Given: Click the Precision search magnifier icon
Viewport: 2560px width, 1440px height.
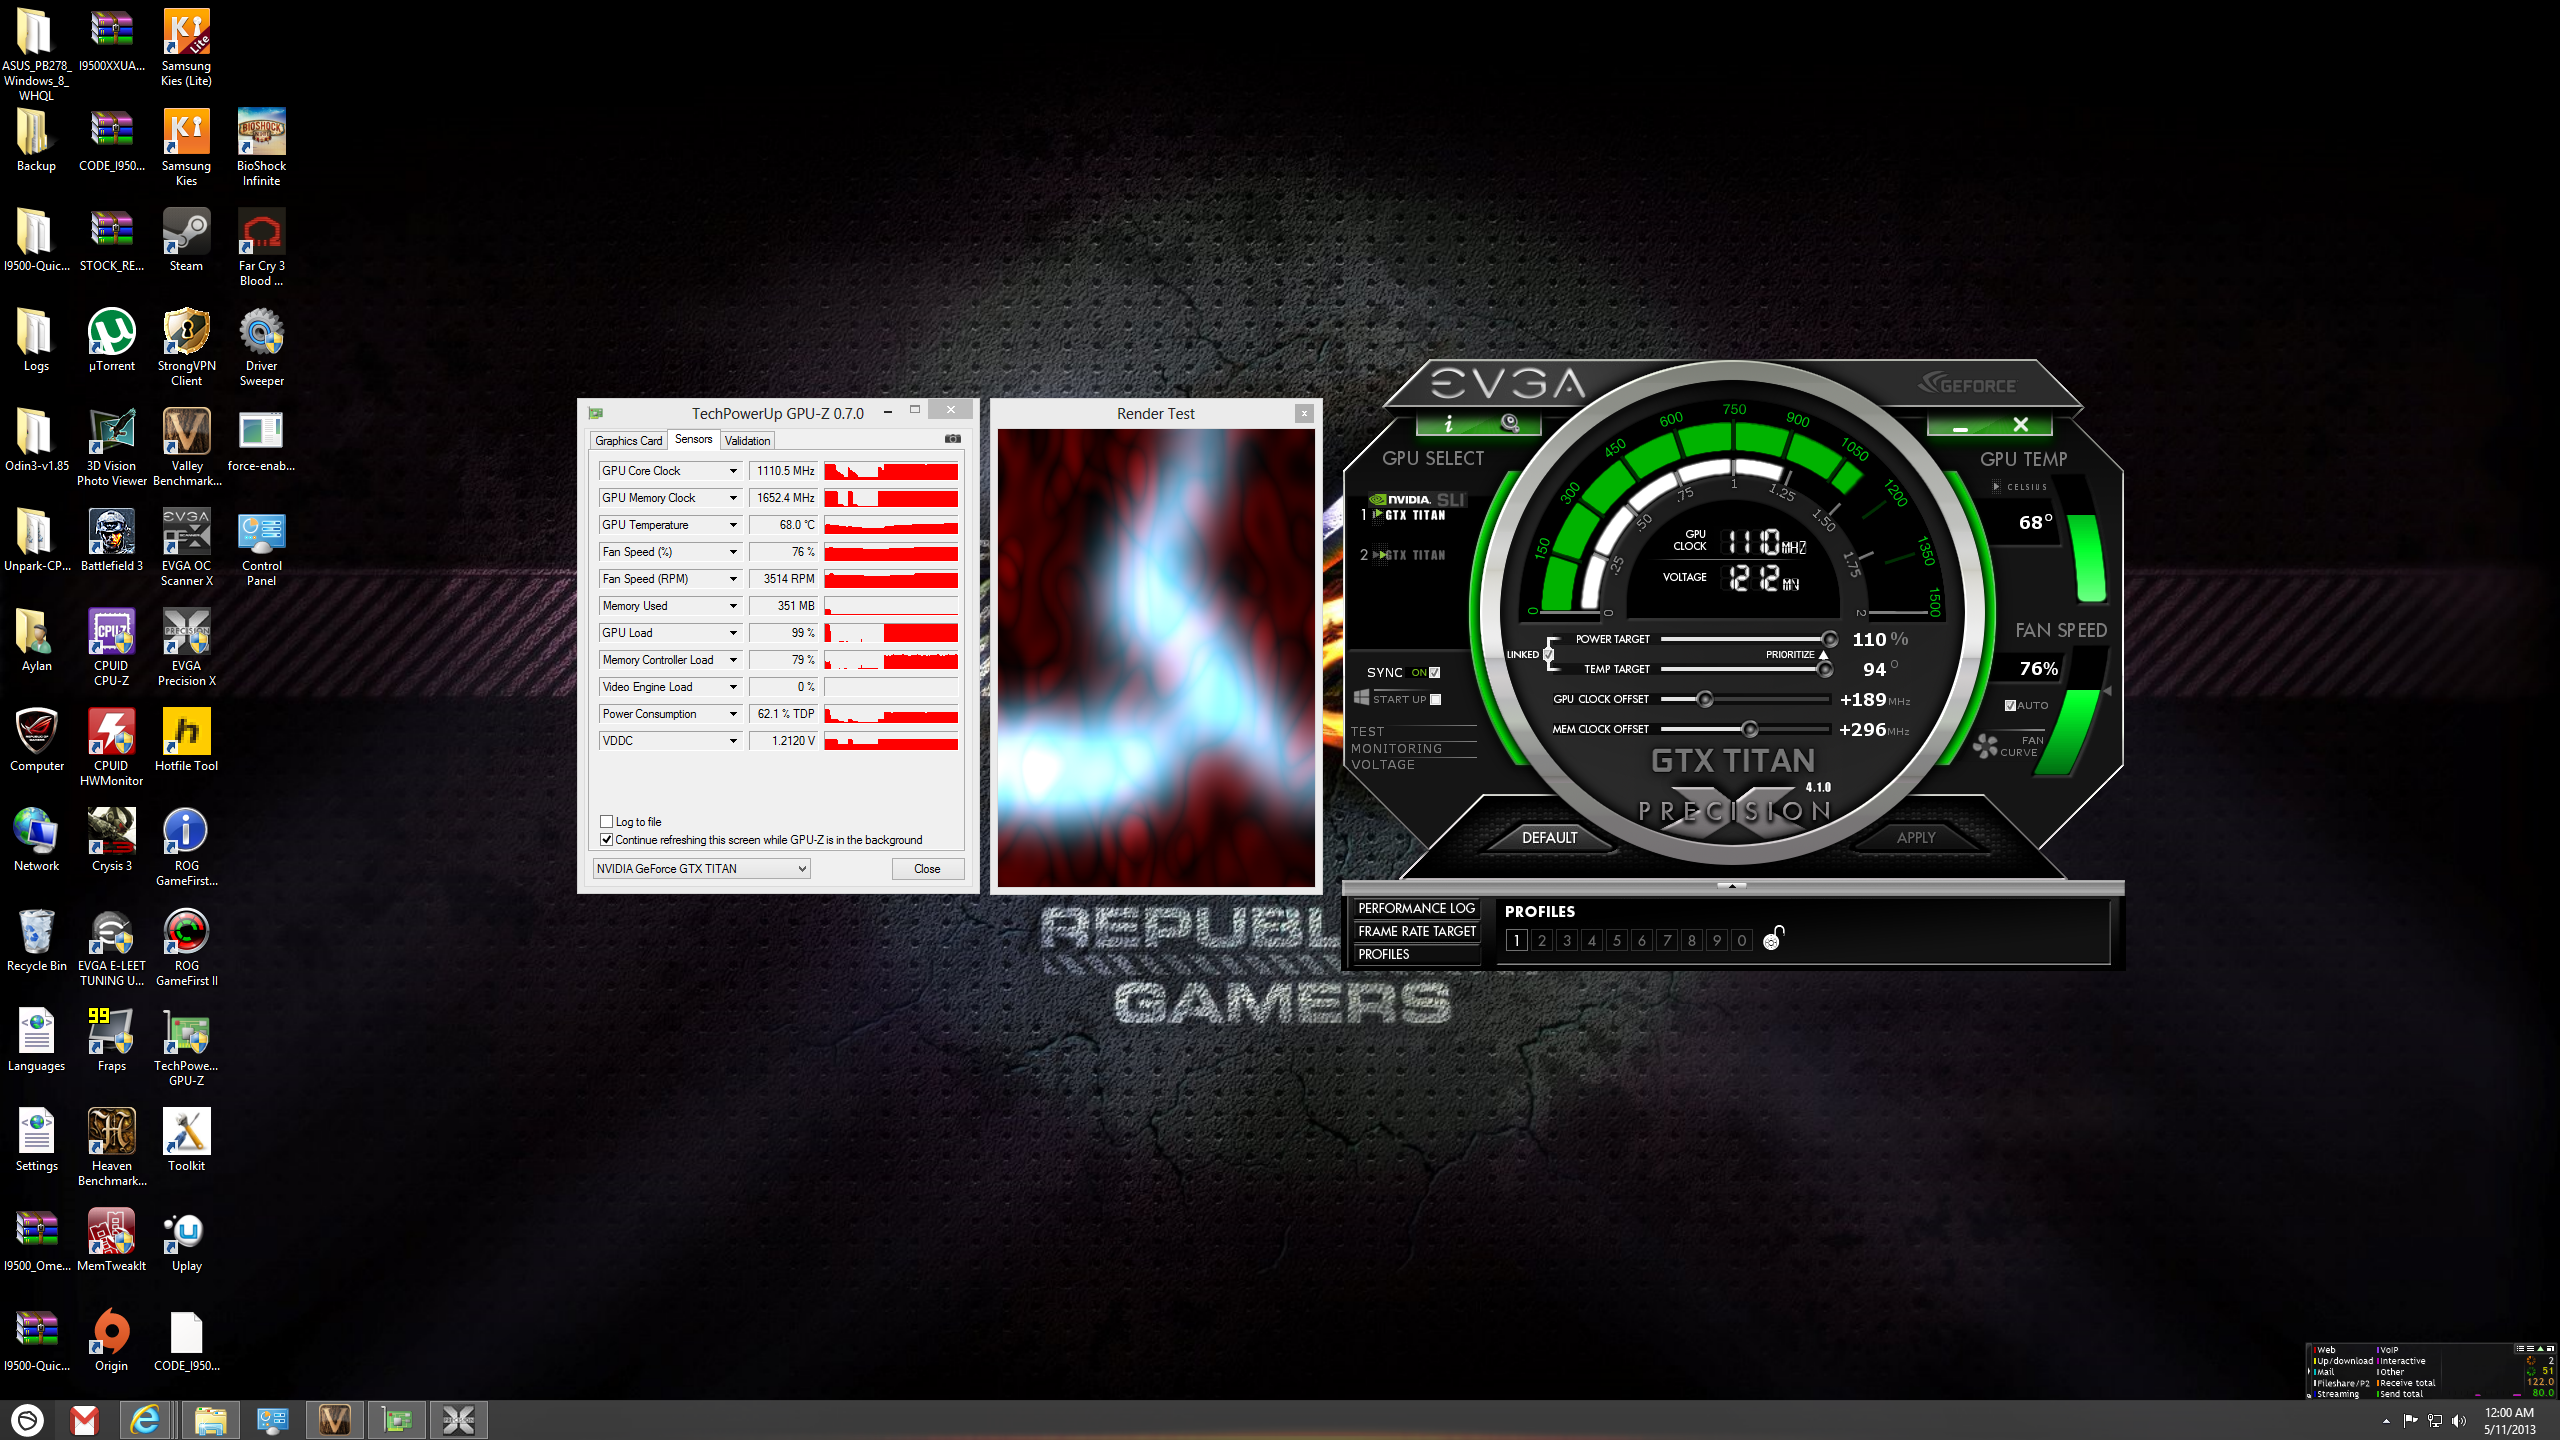Looking at the screenshot, I should point(1509,424).
